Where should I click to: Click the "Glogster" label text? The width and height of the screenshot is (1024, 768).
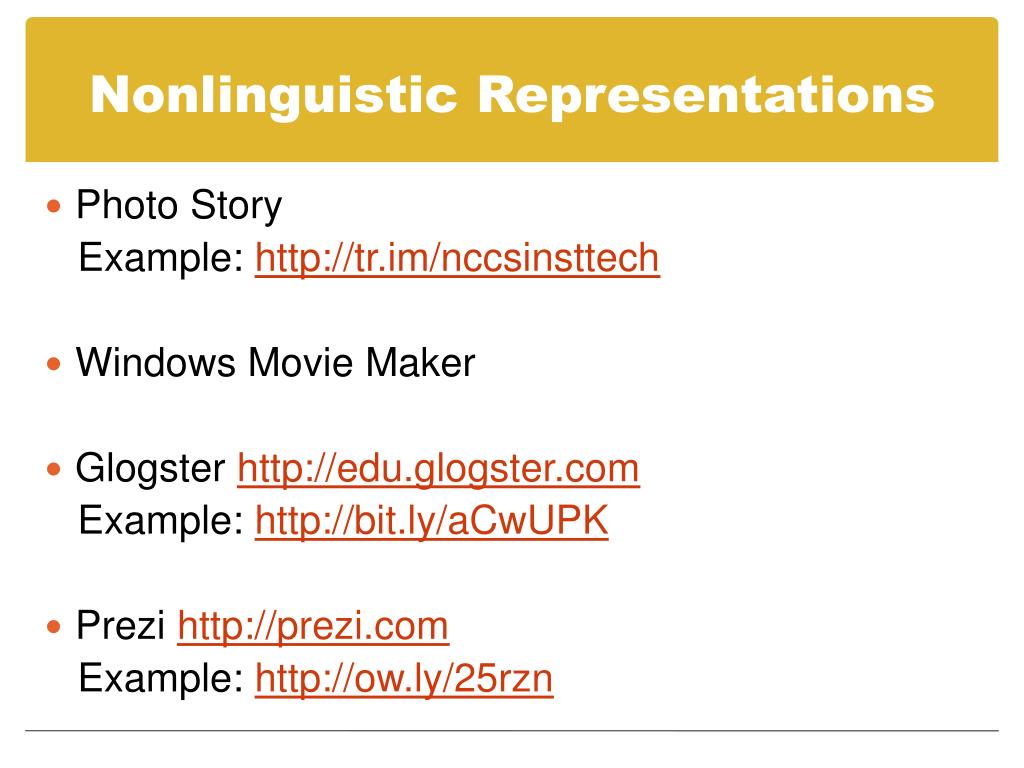tap(150, 469)
